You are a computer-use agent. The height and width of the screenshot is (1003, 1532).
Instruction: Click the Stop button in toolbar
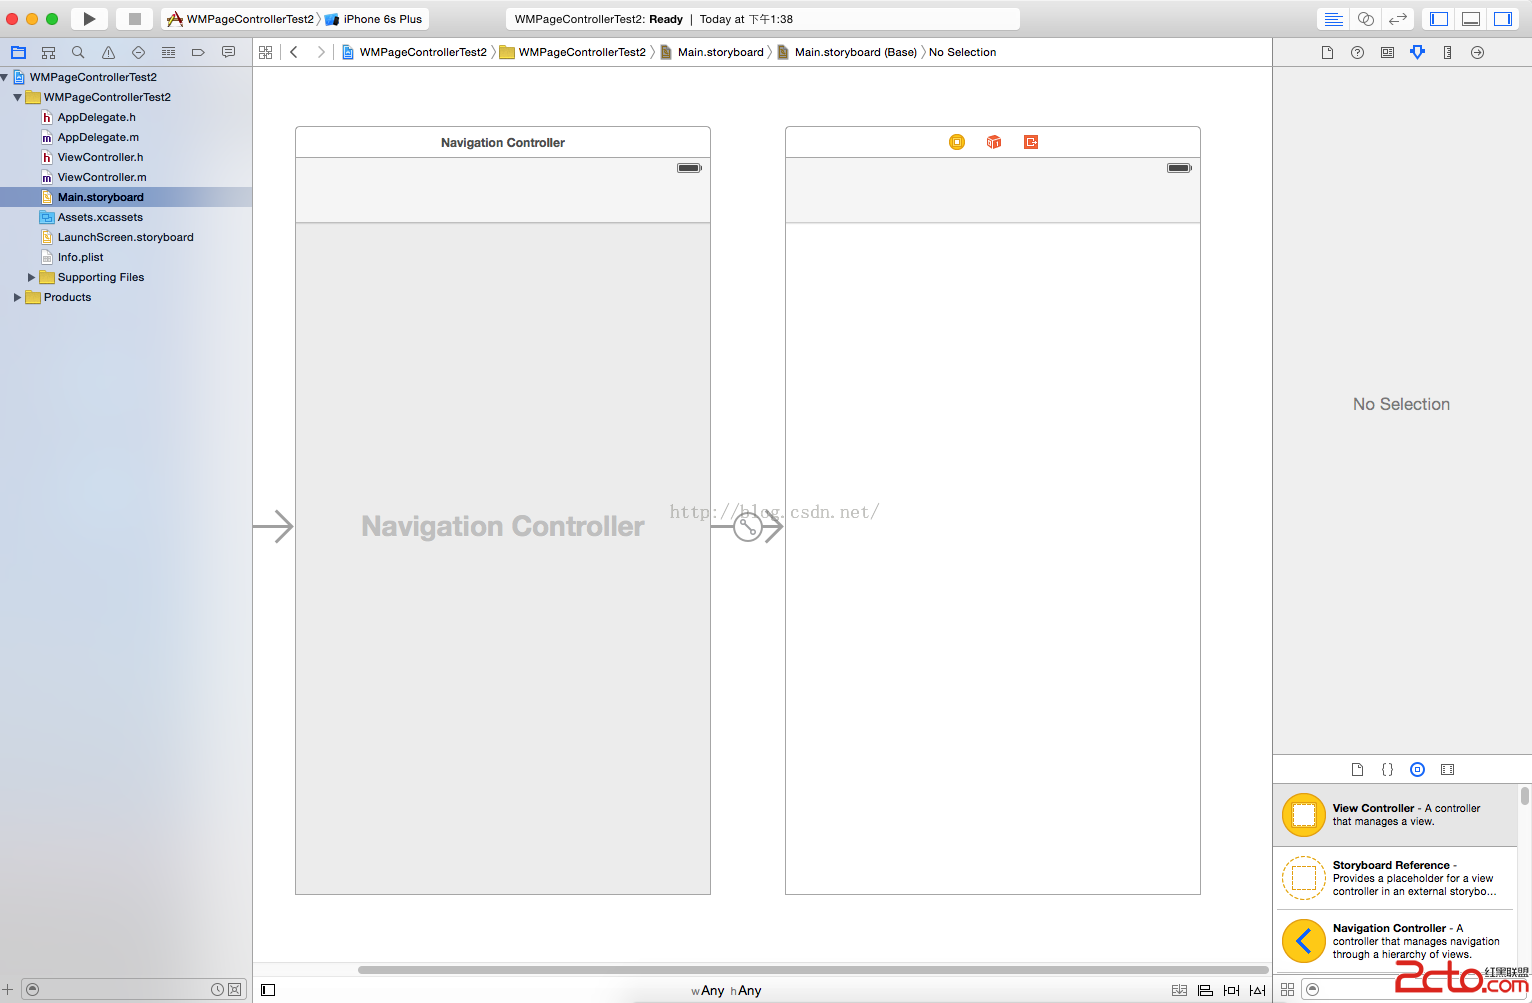click(134, 19)
